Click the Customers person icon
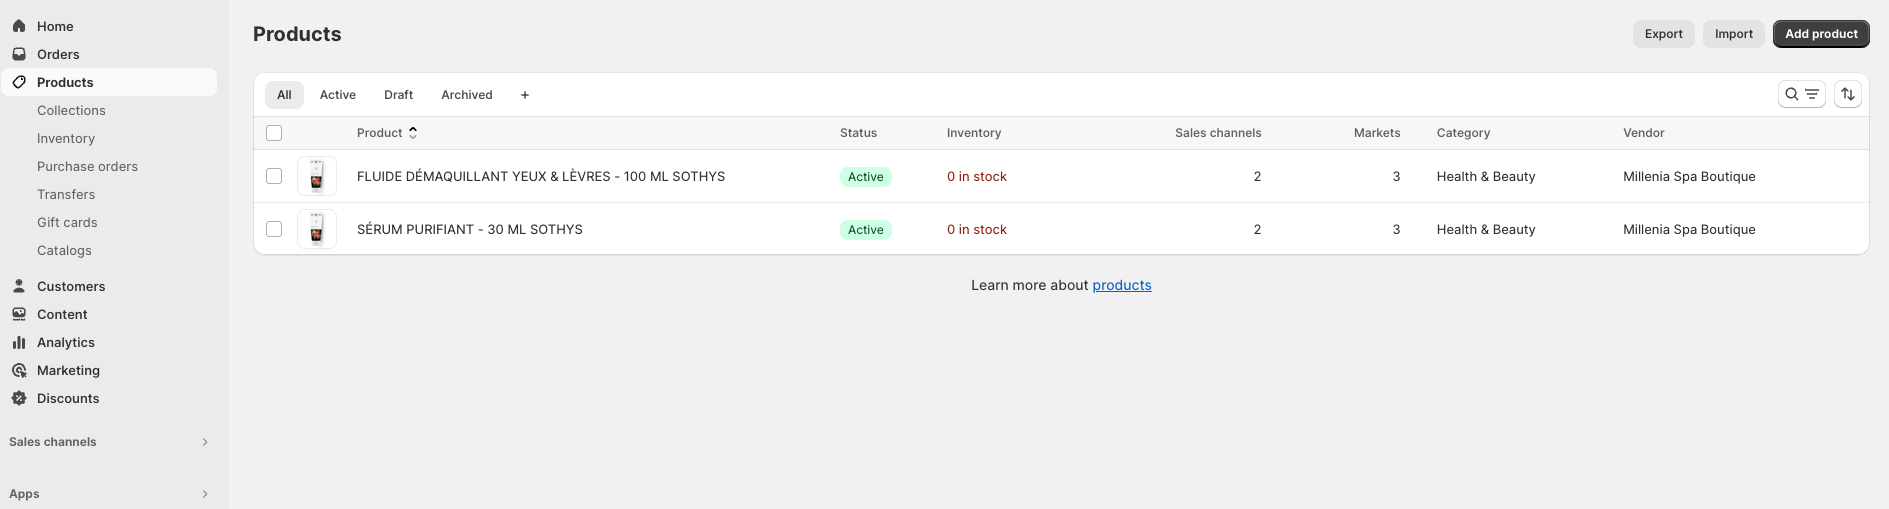The height and width of the screenshot is (509, 1889). pos(19,286)
